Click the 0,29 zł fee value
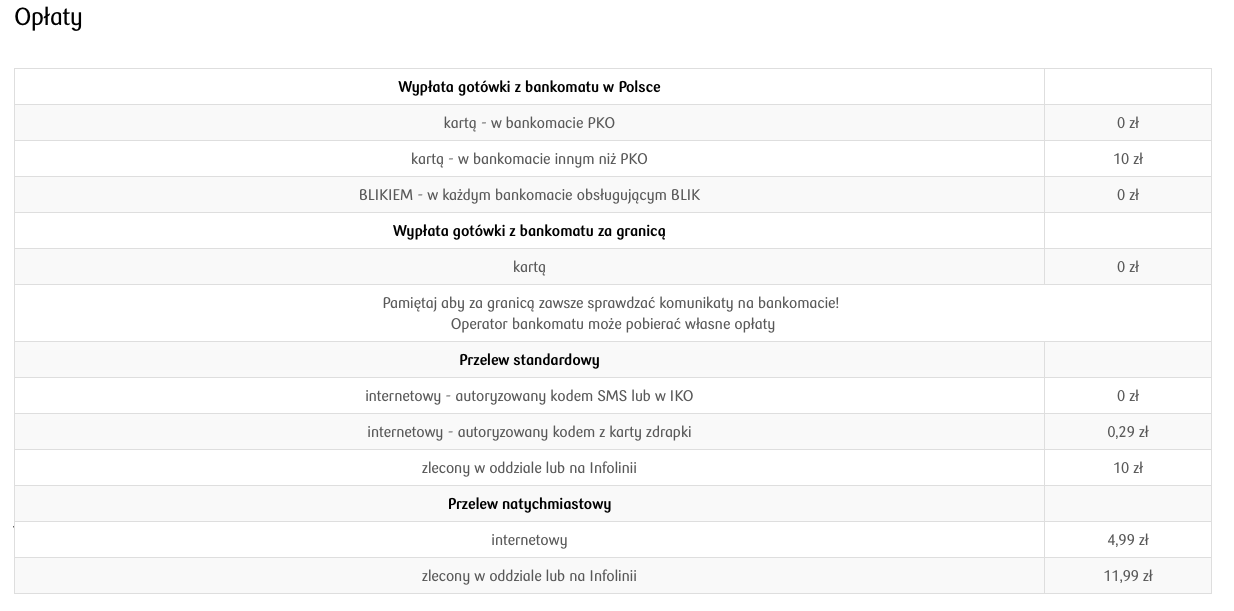 click(1127, 432)
